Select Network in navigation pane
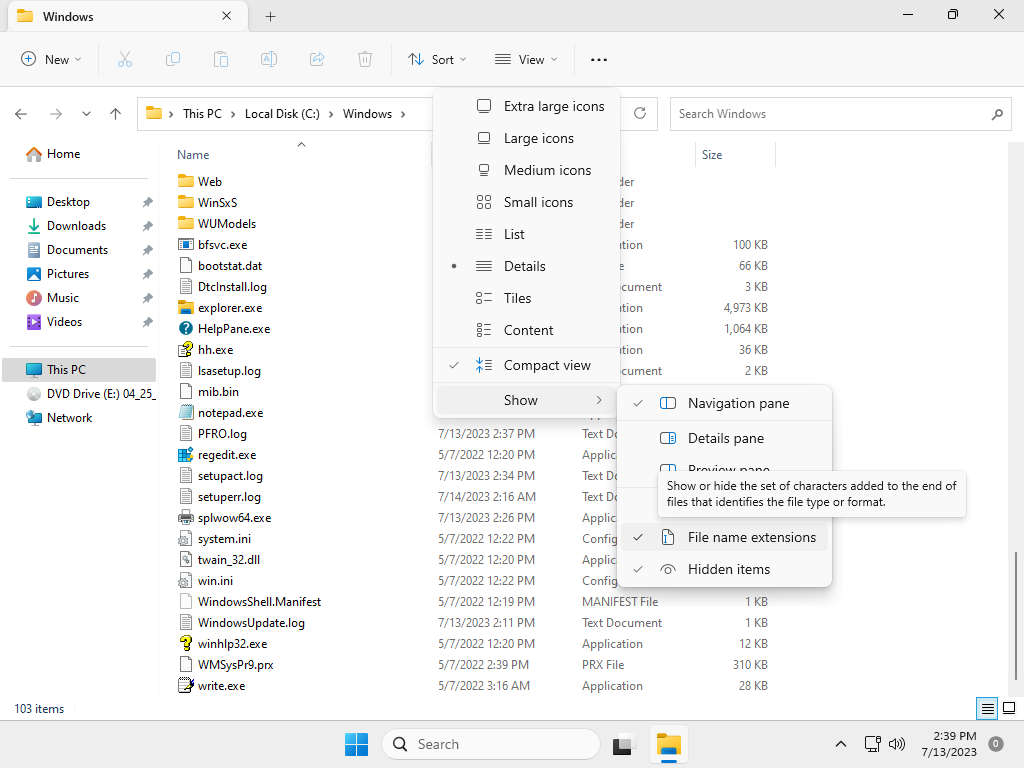1024x768 pixels. (x=69, y=418)
